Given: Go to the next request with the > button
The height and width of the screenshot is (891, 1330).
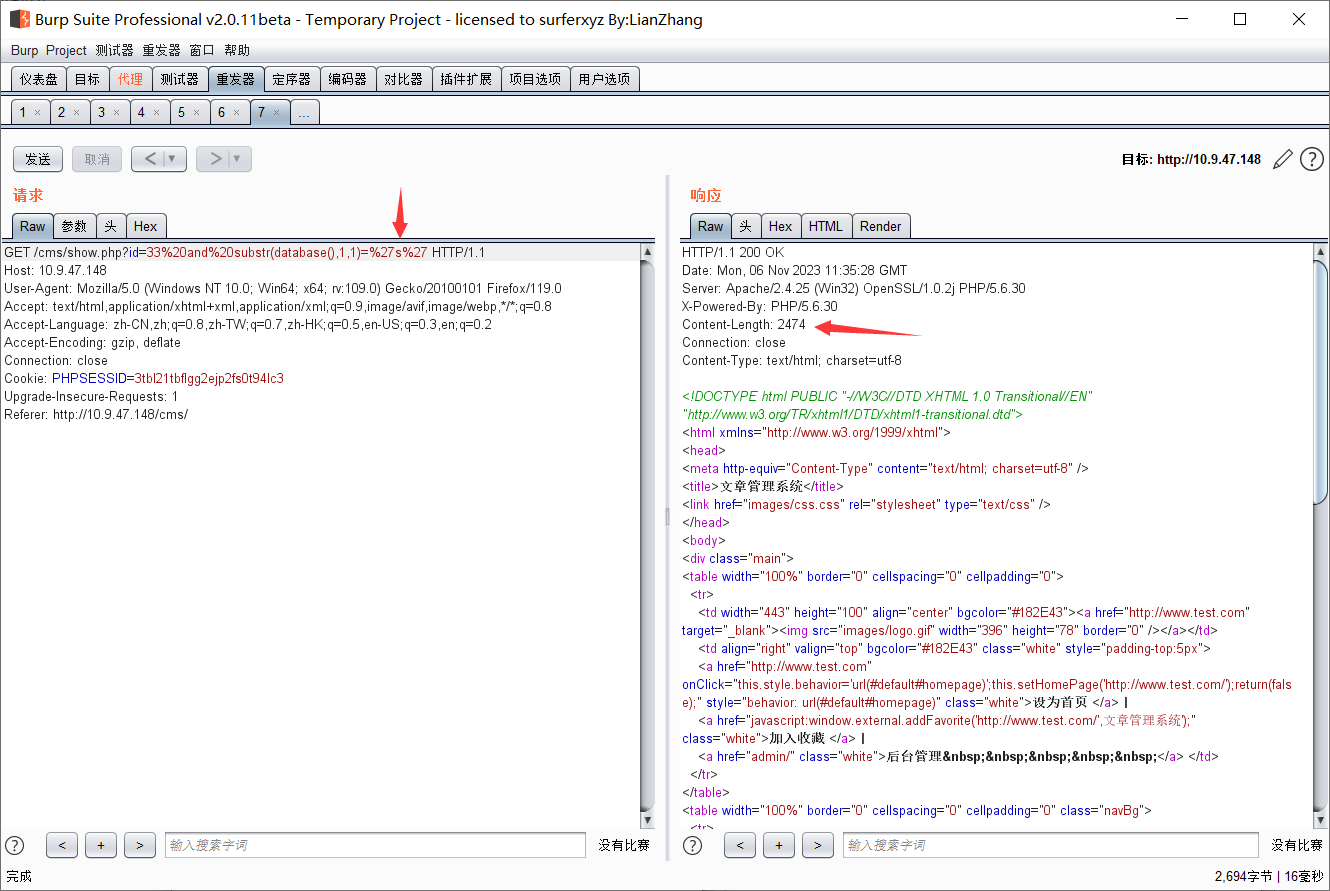Looking at the screenshot, I should click(x=214, y=159).
